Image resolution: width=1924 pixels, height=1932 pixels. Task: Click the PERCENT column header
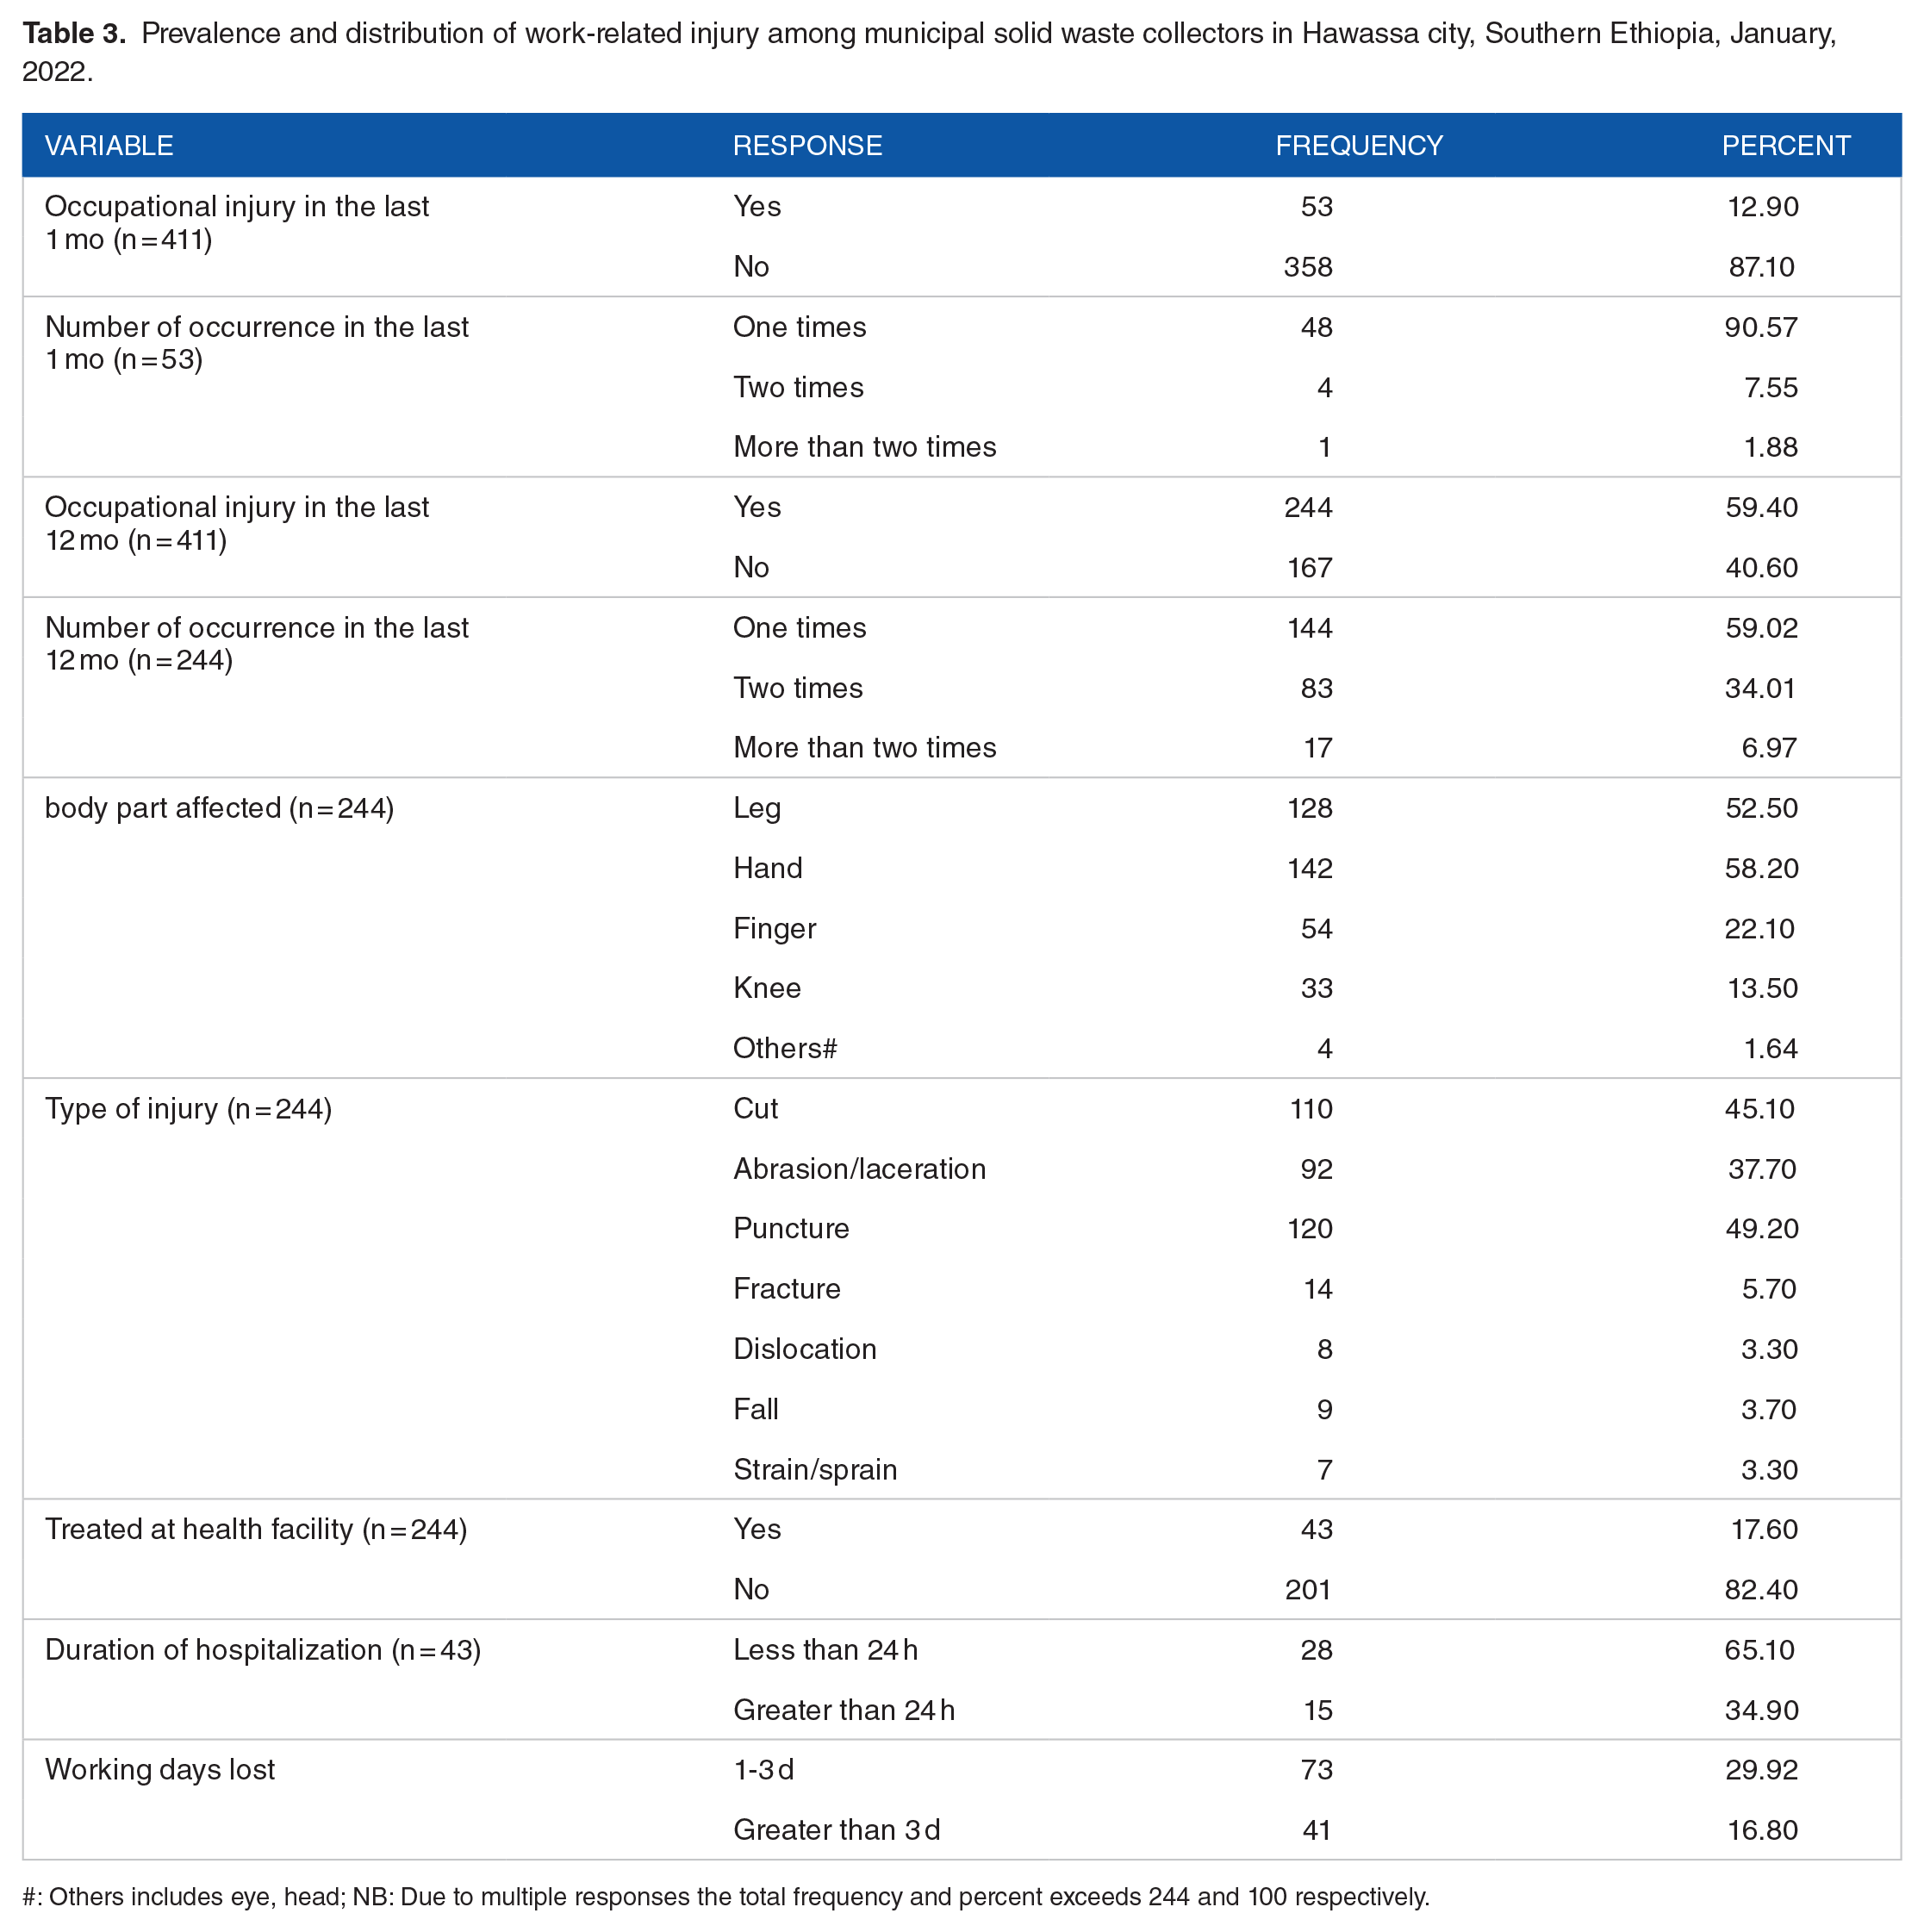click(1785, 146)
